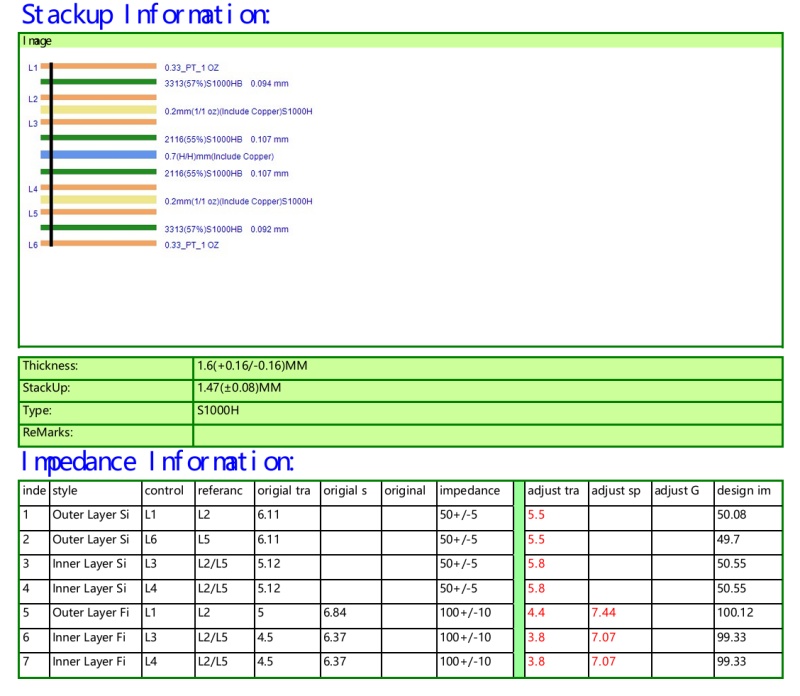Select the design impedance cell showing 50.08
The width and height of the screenshot is (800, 696).
[x=746, y=516]
